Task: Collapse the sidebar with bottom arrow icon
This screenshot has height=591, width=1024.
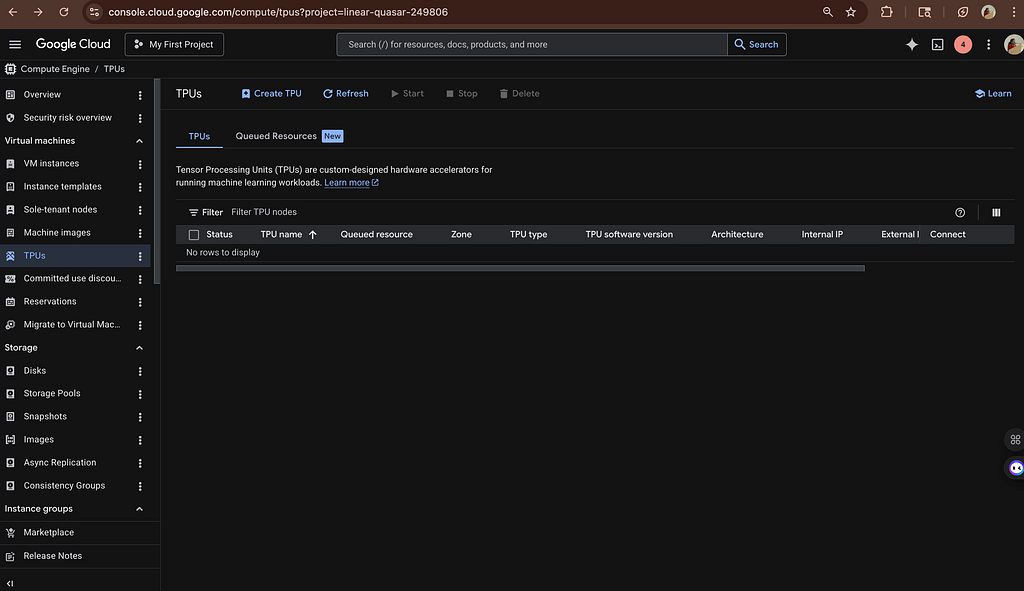Action: 10,584
